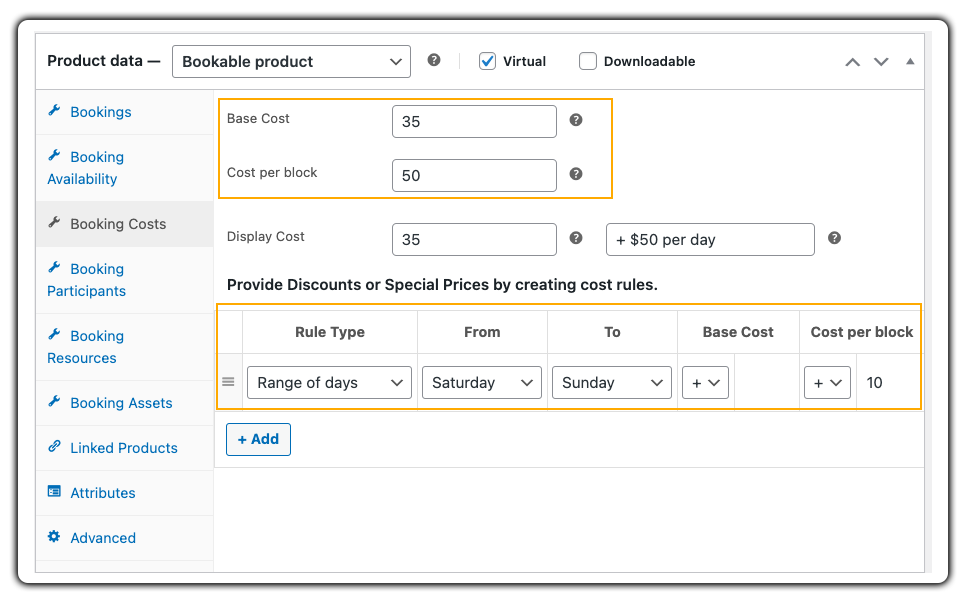Click the Cost per block column header
This screenshot has height=600, width=966.
(861, 332)
